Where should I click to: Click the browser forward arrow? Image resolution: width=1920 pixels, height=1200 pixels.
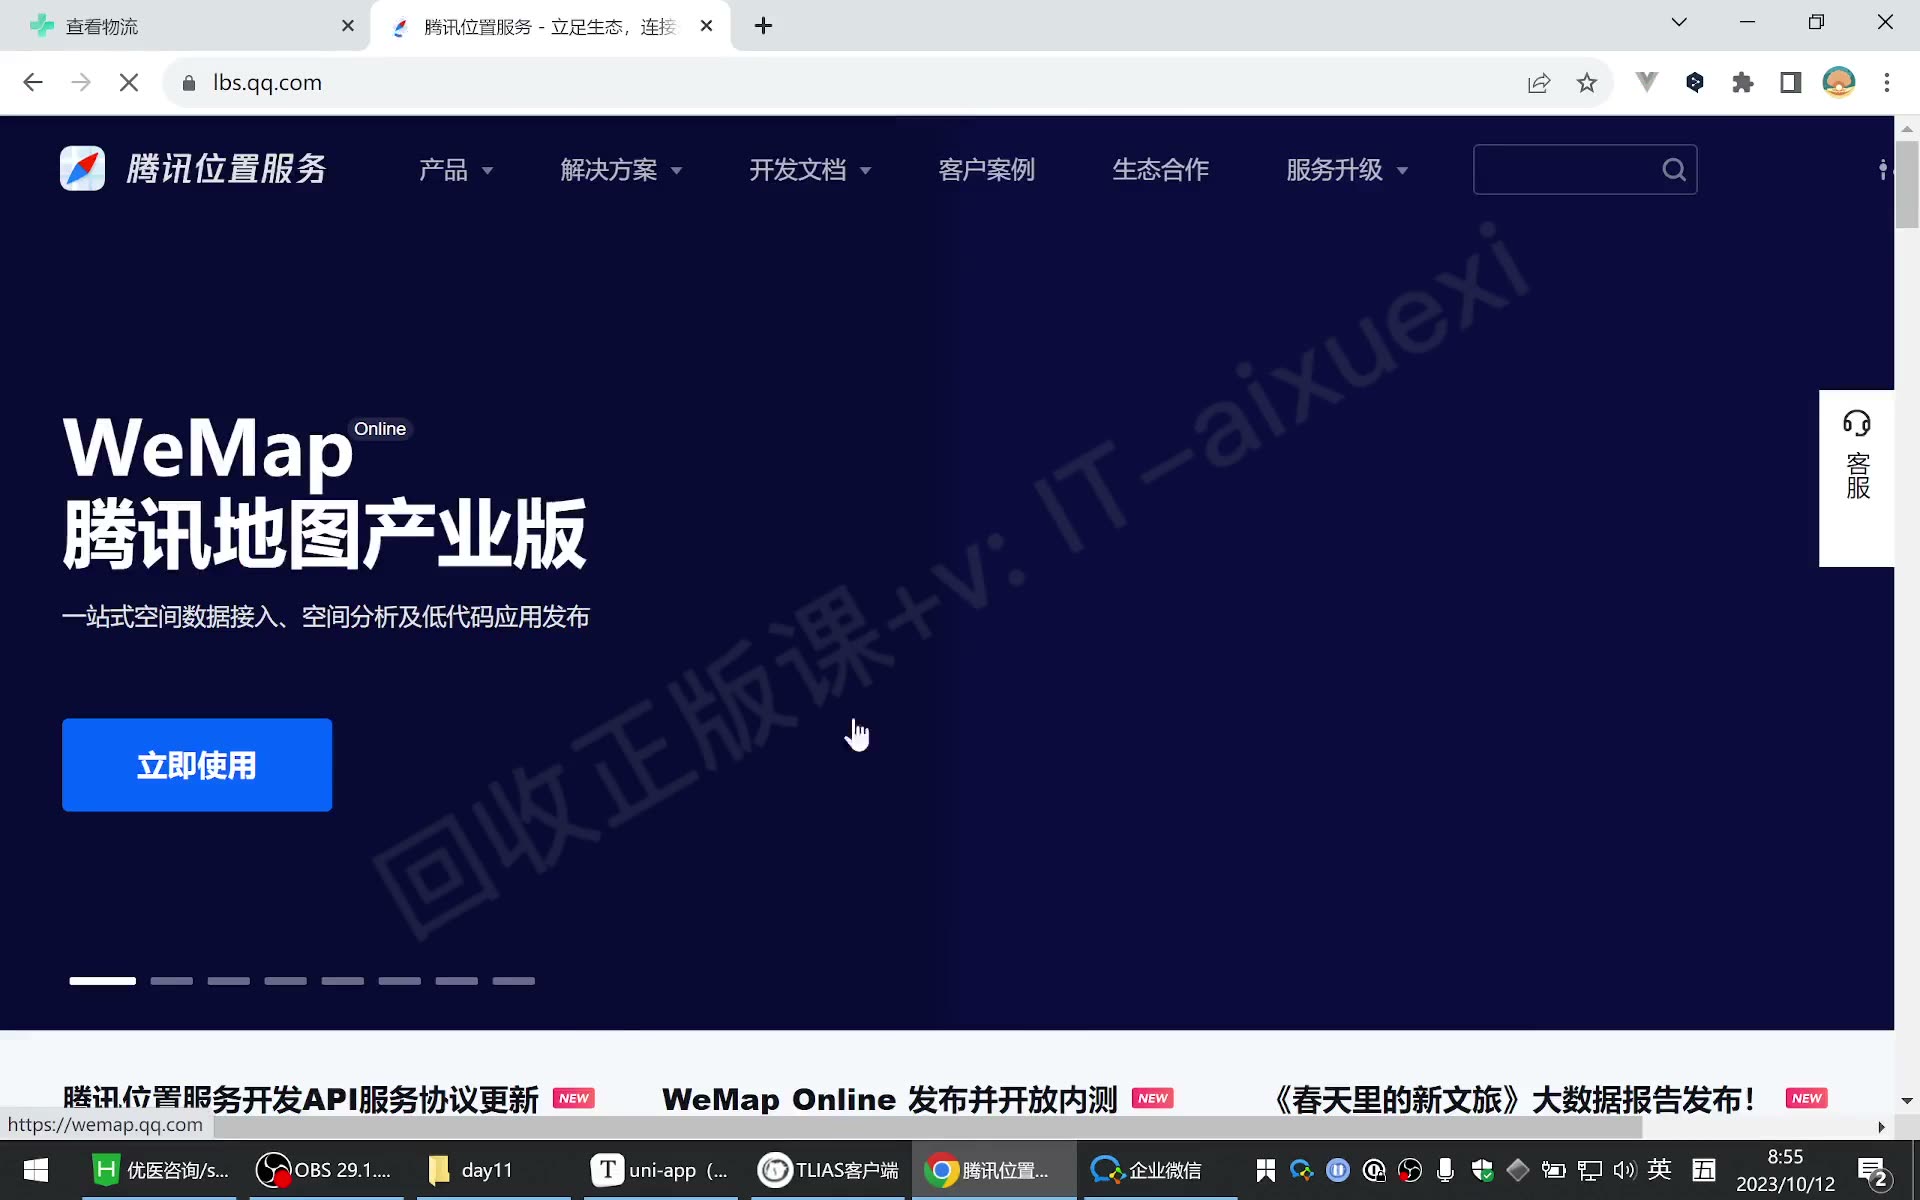click(x=81, y=83)
